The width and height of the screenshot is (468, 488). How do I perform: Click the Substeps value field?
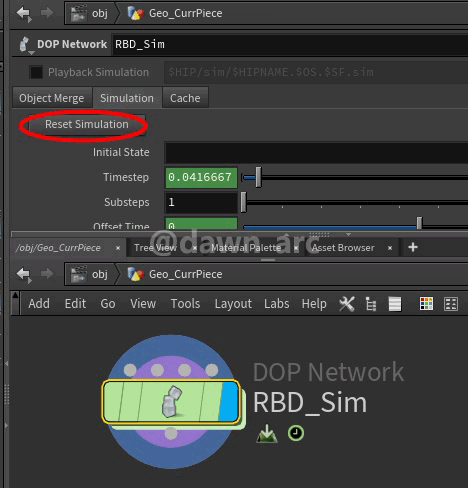point(201,202)
